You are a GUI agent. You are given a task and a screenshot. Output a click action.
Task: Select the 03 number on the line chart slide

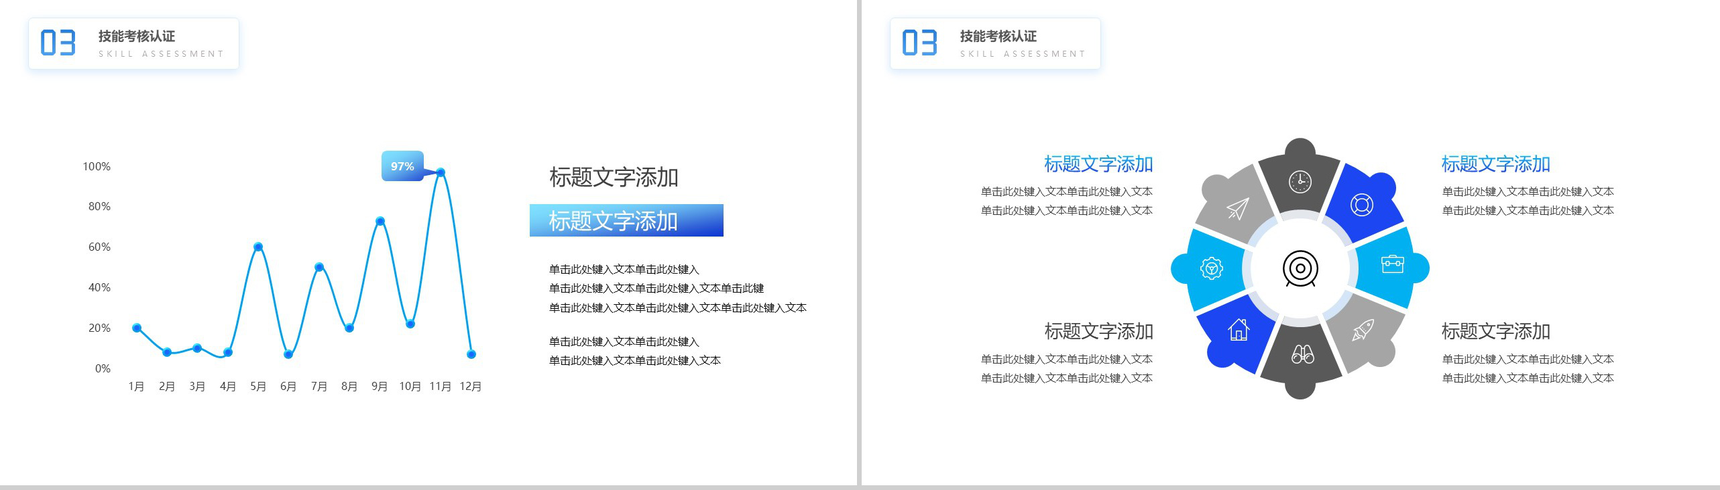pos(58,43)
